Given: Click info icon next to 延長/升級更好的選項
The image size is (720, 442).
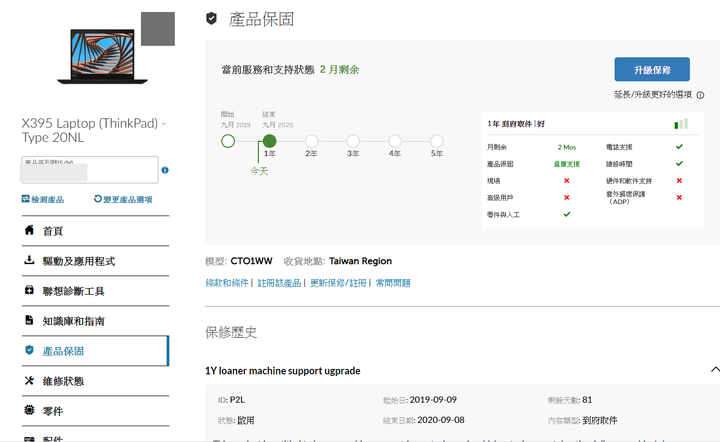Looking at the screenshot, I should [x=700, y=95].
